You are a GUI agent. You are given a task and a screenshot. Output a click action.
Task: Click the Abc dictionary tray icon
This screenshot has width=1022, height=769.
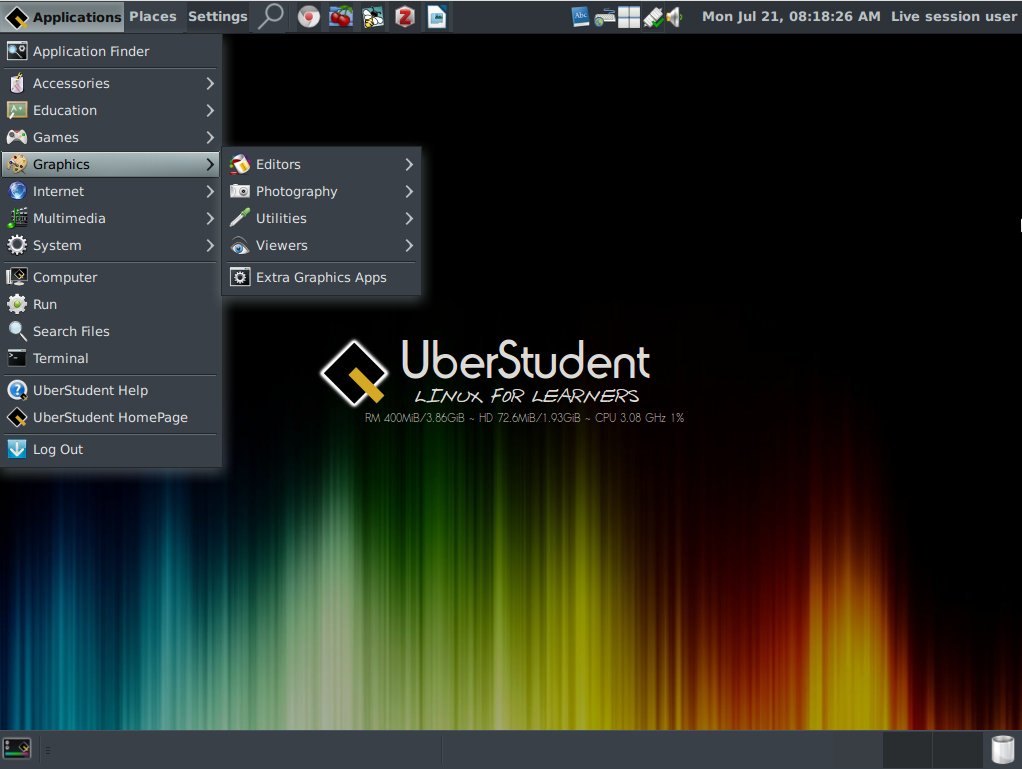coord(581,16)
